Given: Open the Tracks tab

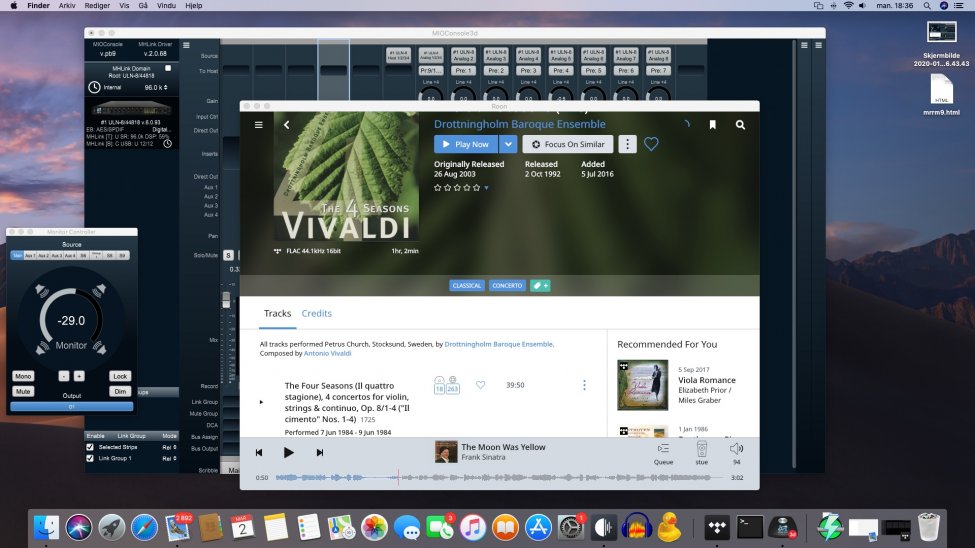Looking at the screenshot, I should pyautogui.click(x=277, y=313).
